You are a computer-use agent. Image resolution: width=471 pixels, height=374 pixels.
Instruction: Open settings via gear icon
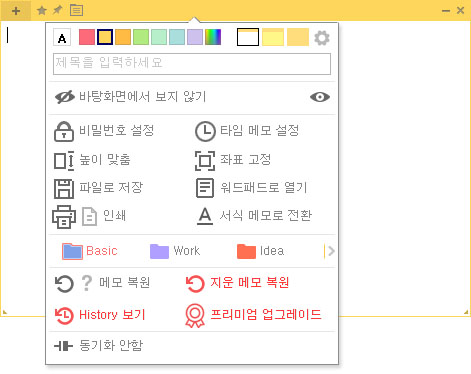[322, 38]
